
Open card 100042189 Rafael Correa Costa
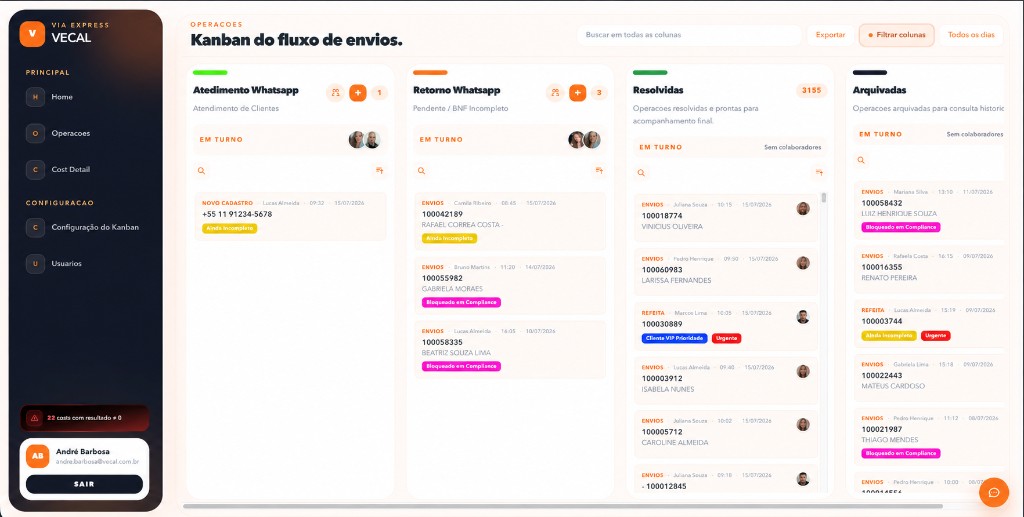(x=510, y=221)
